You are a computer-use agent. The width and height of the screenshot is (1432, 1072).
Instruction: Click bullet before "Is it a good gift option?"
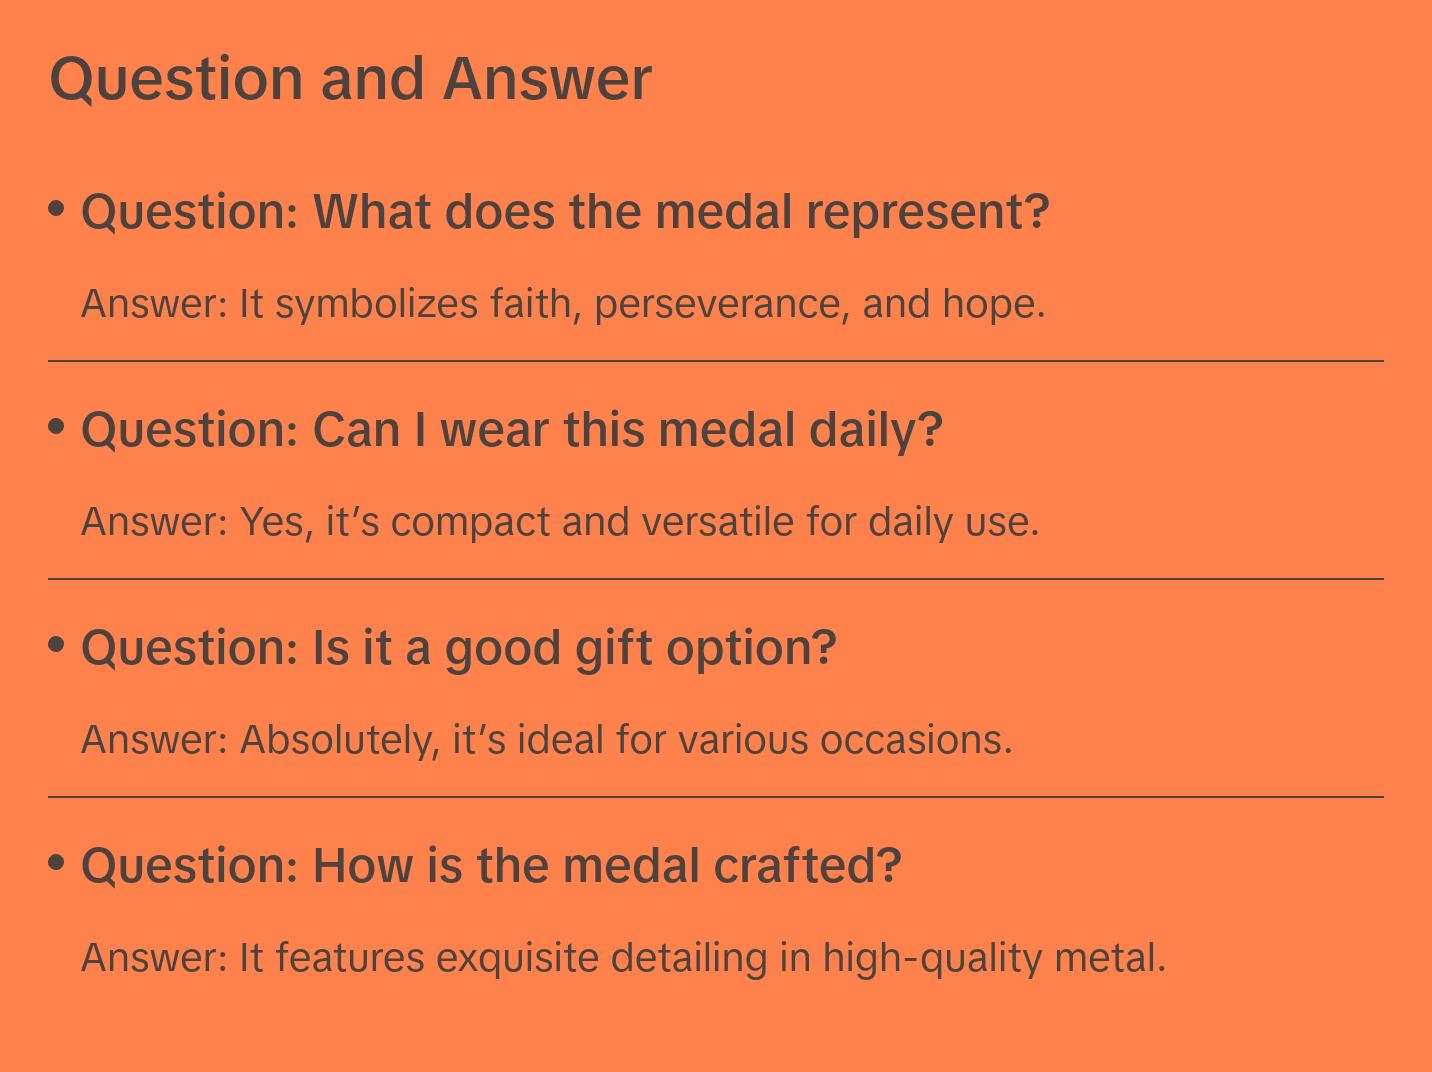[57, 644]
